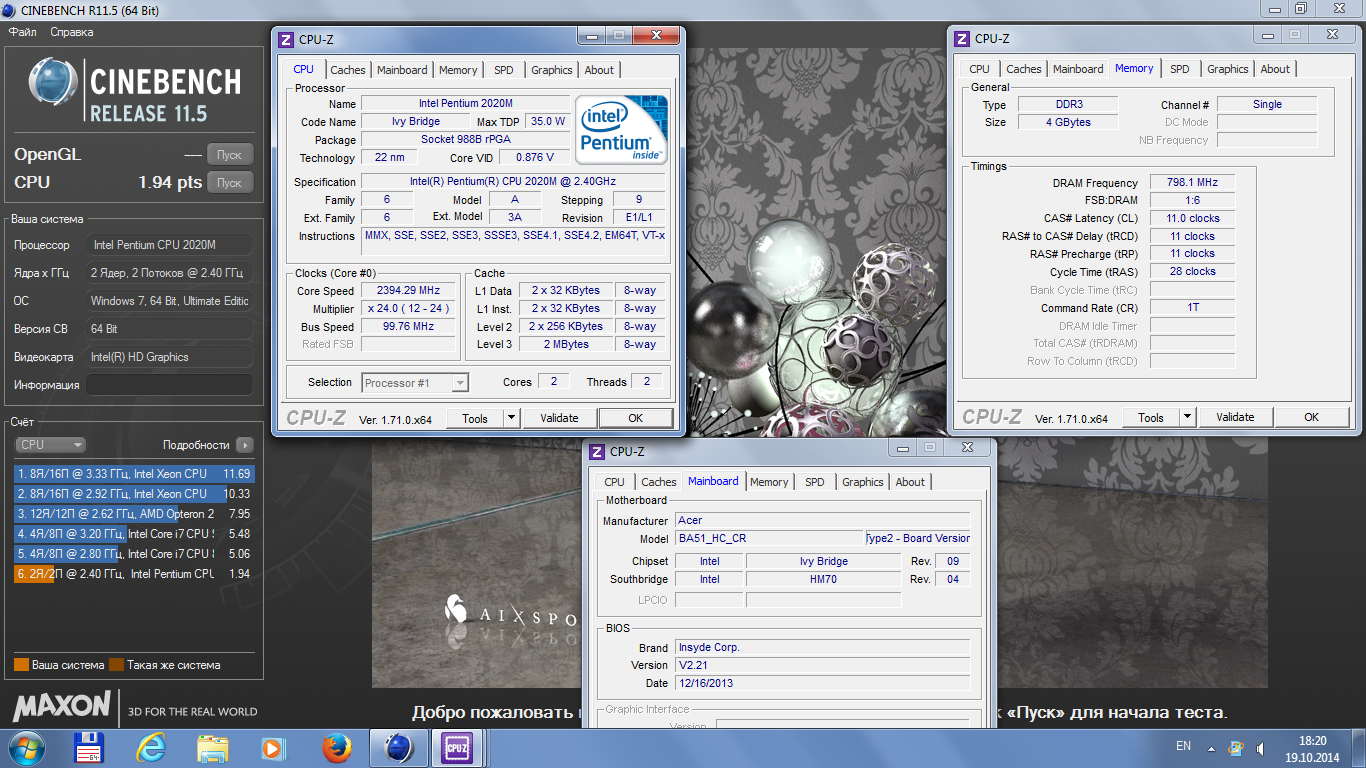
Task: Click OK in Memory window
Action: click(x=1312, y=418)
